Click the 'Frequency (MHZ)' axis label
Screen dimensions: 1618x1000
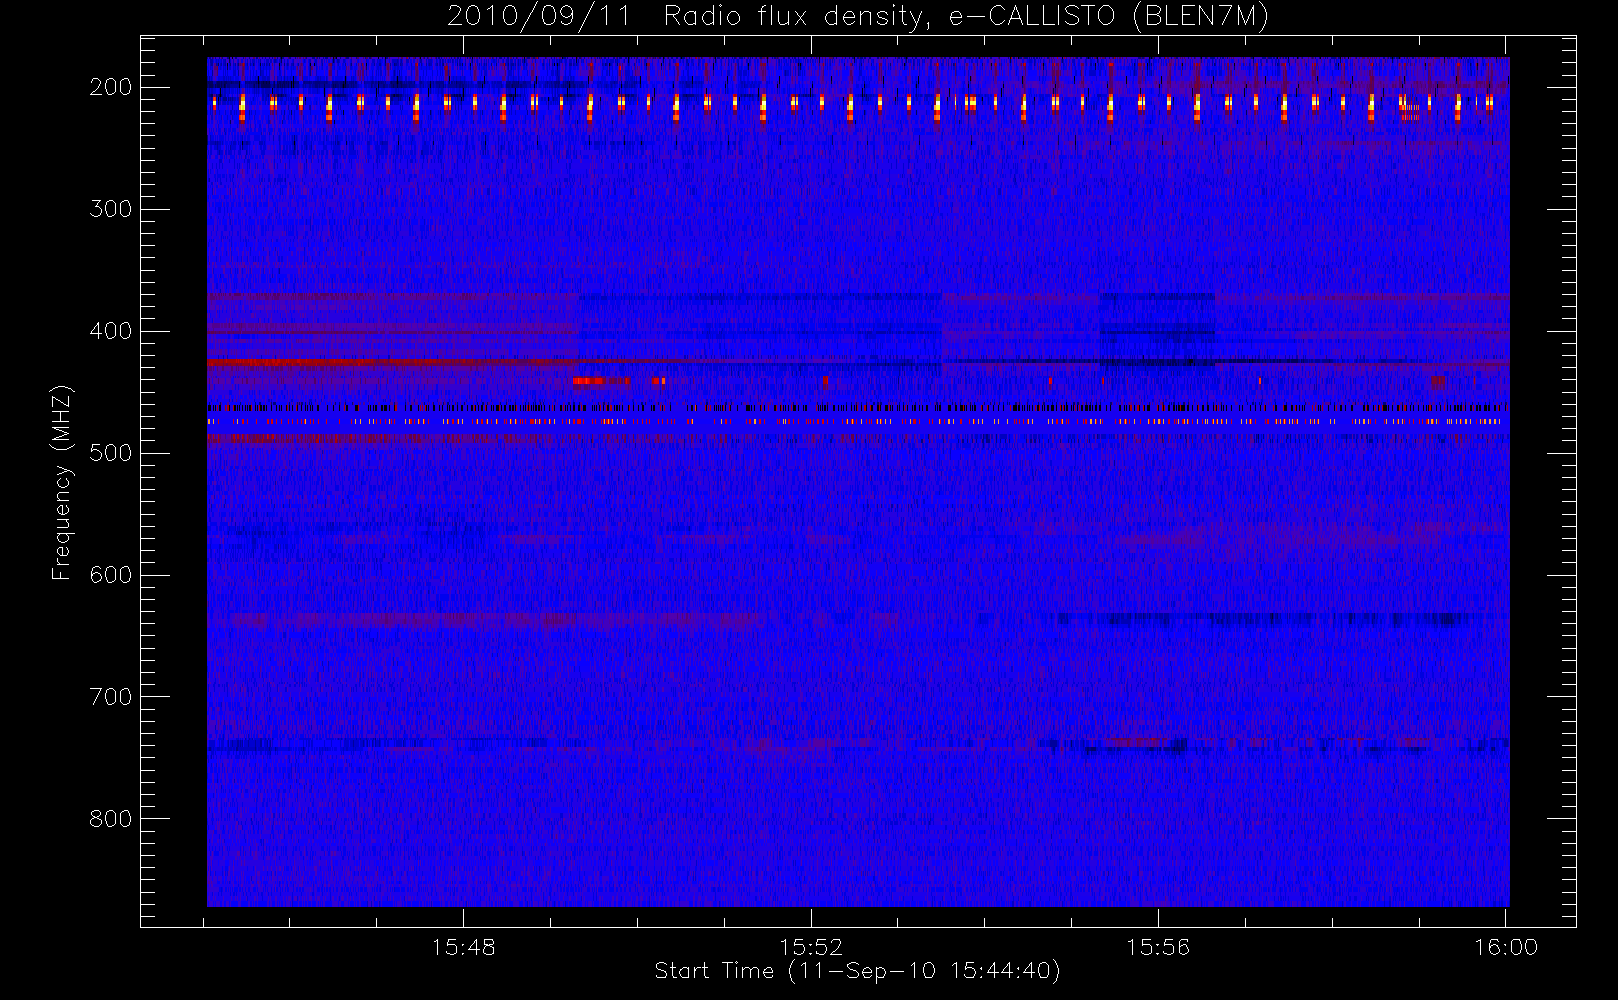point(62,482)
